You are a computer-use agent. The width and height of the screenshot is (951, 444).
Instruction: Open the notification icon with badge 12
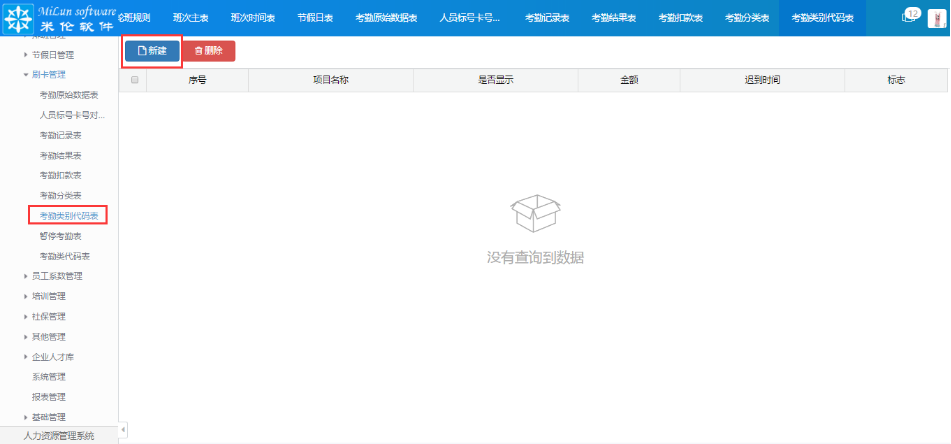pyautogui.click(x=908, y=18)
